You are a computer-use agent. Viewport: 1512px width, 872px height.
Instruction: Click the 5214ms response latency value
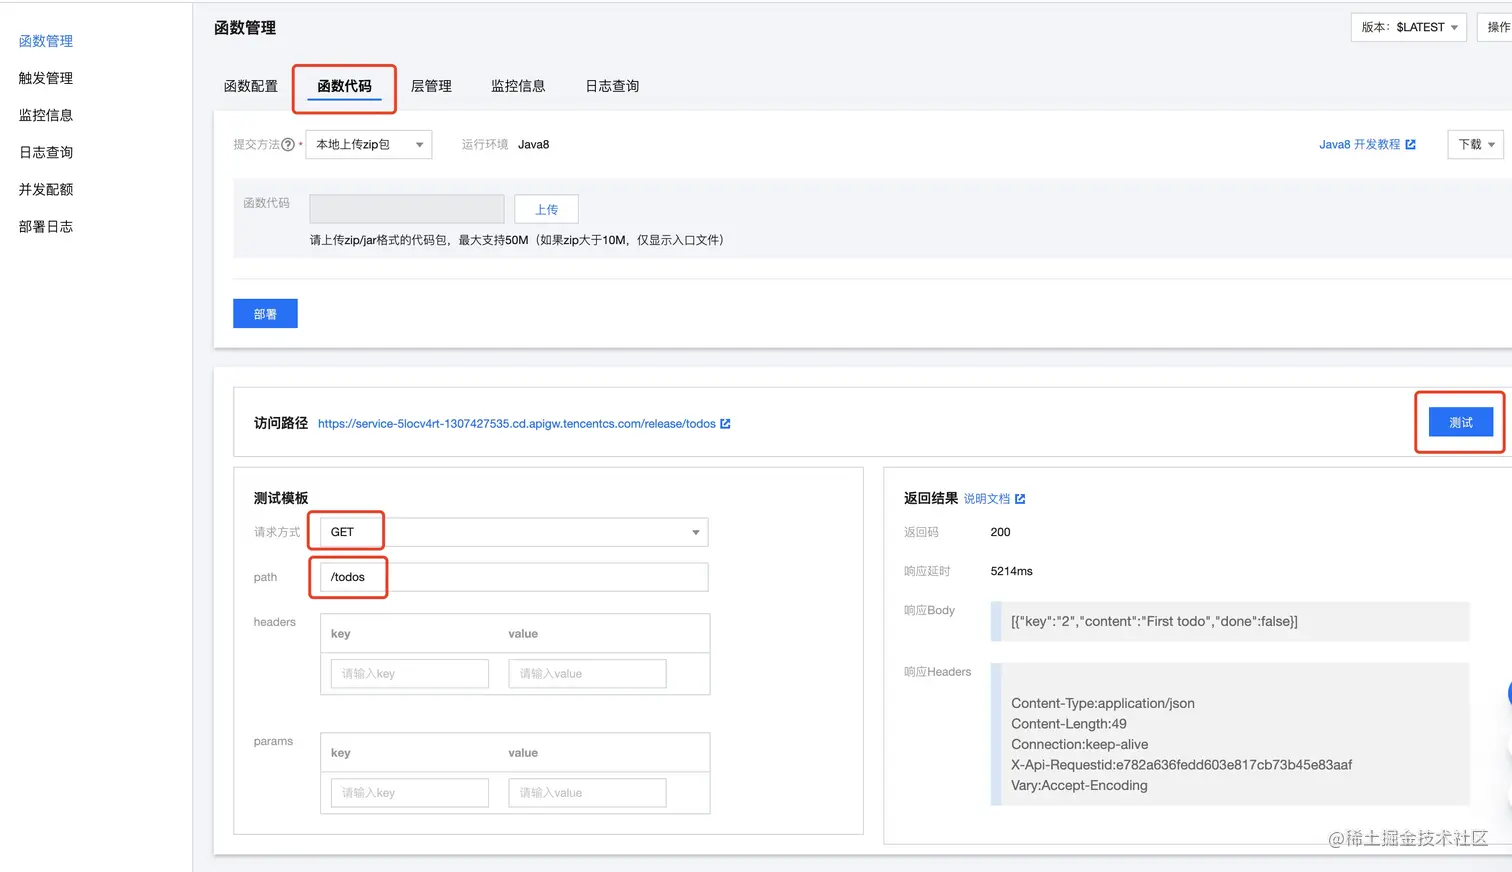coord(1011,571)
